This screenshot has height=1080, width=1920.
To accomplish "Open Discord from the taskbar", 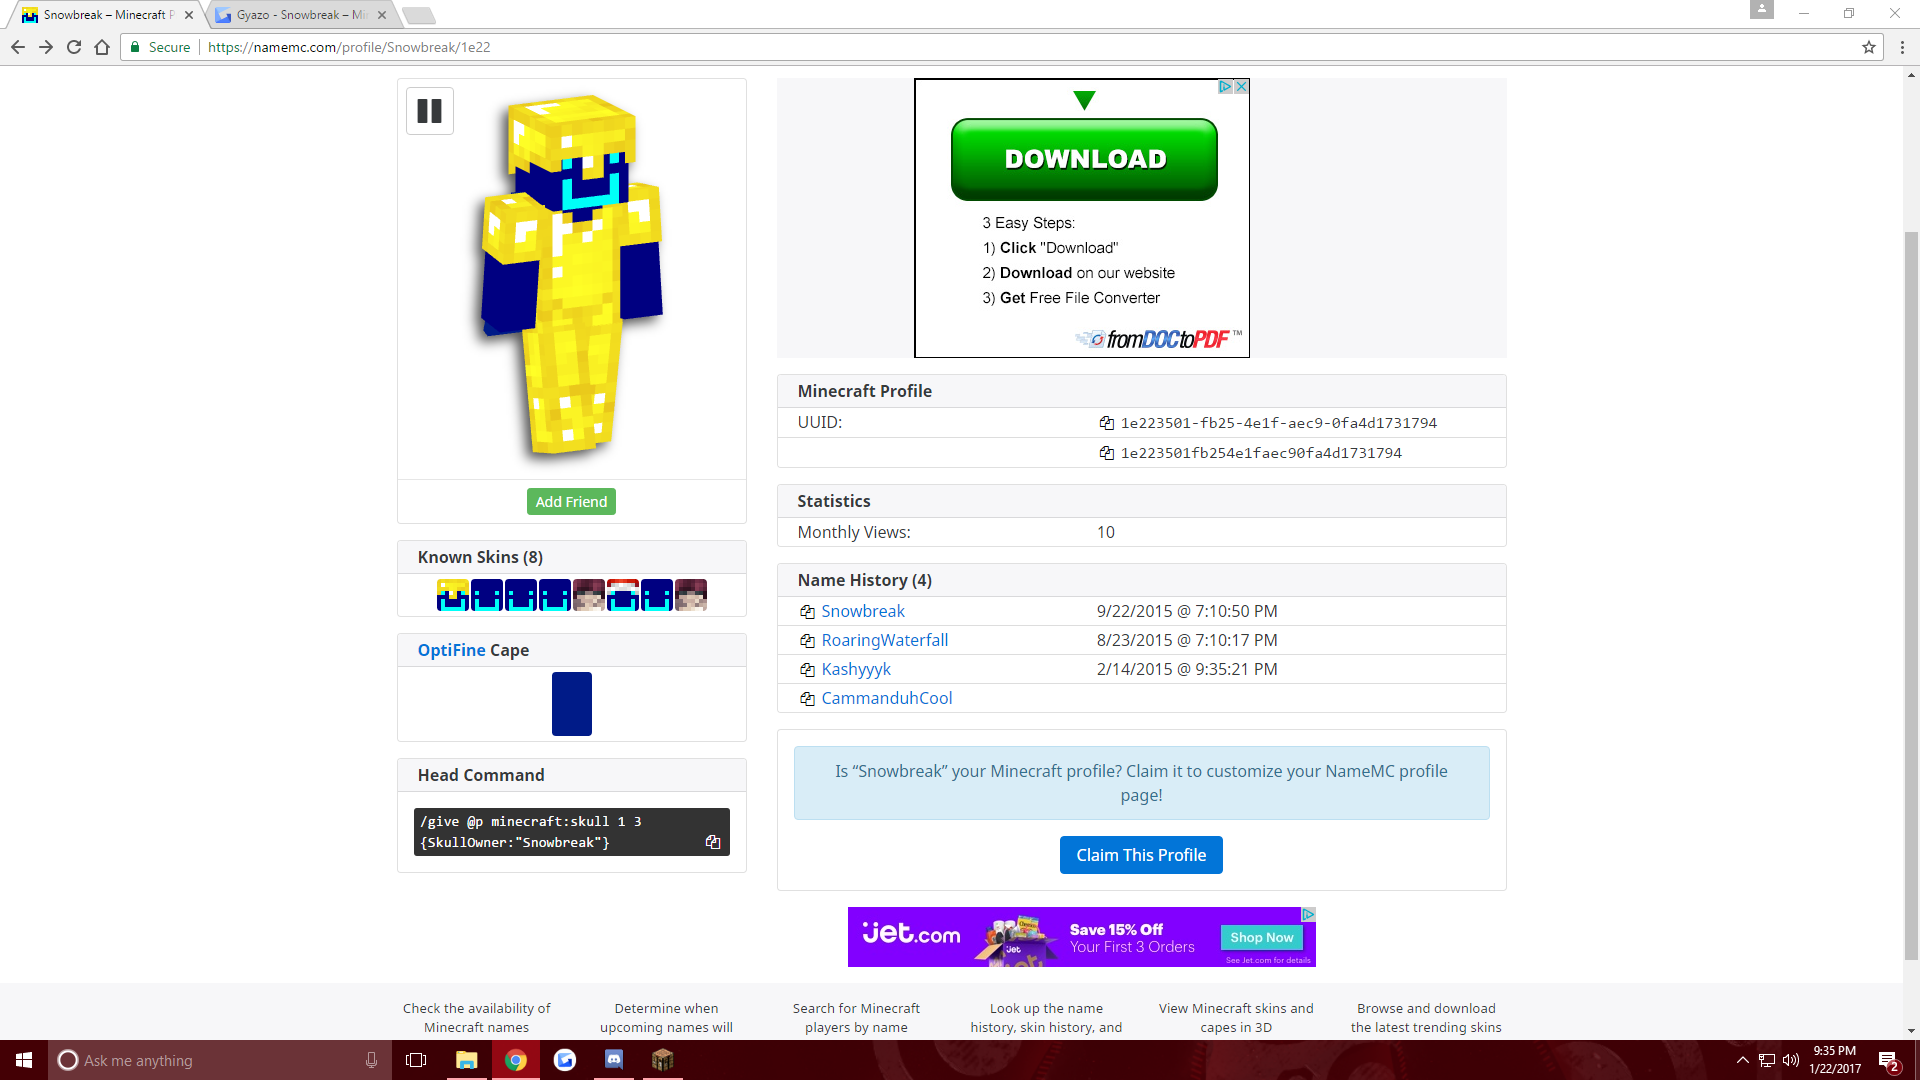I will pyautogui.click(x=613, y=1060).
